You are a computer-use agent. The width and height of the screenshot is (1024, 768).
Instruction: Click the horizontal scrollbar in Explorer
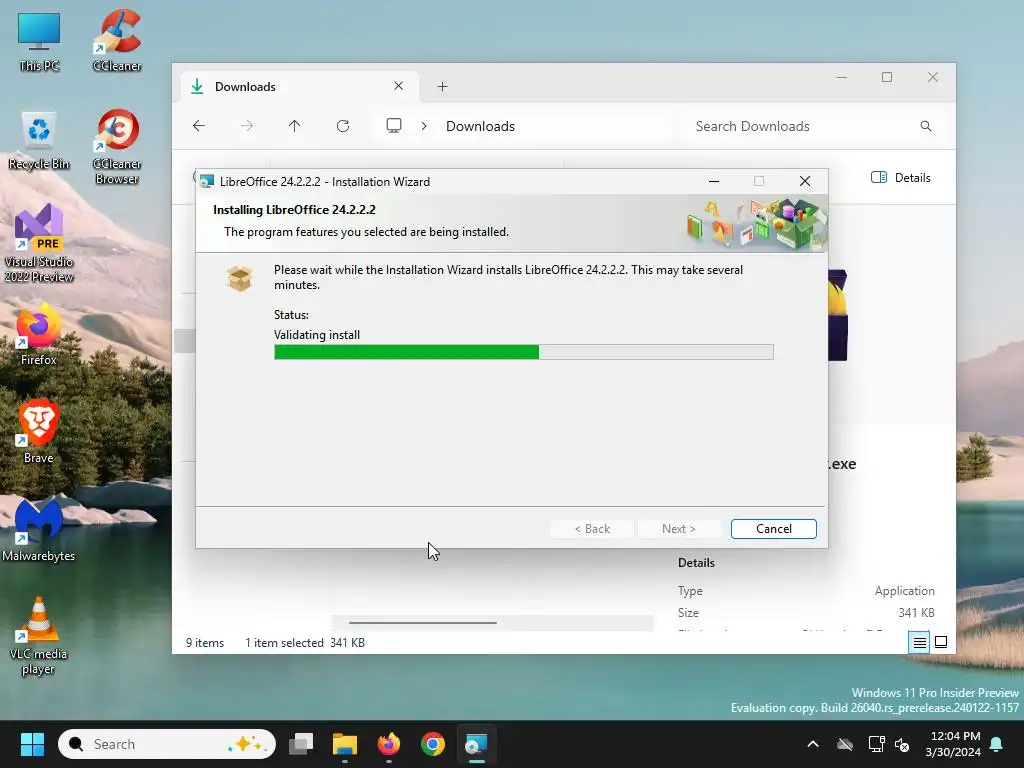pos(423,622)
